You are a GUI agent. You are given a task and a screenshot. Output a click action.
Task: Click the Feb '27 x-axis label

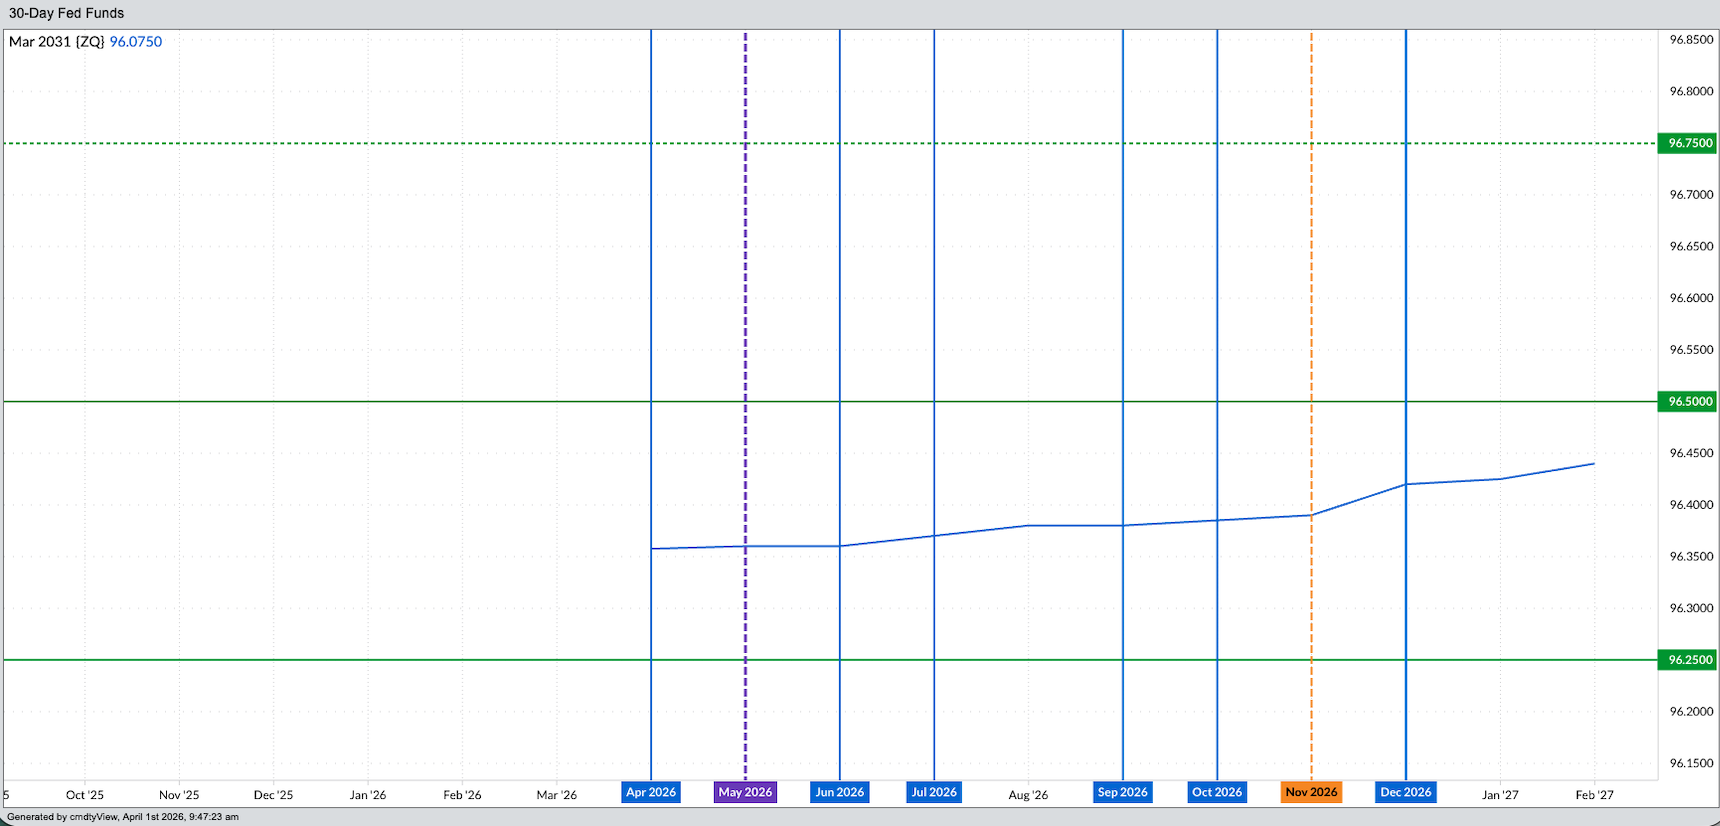coord(1594,795)
